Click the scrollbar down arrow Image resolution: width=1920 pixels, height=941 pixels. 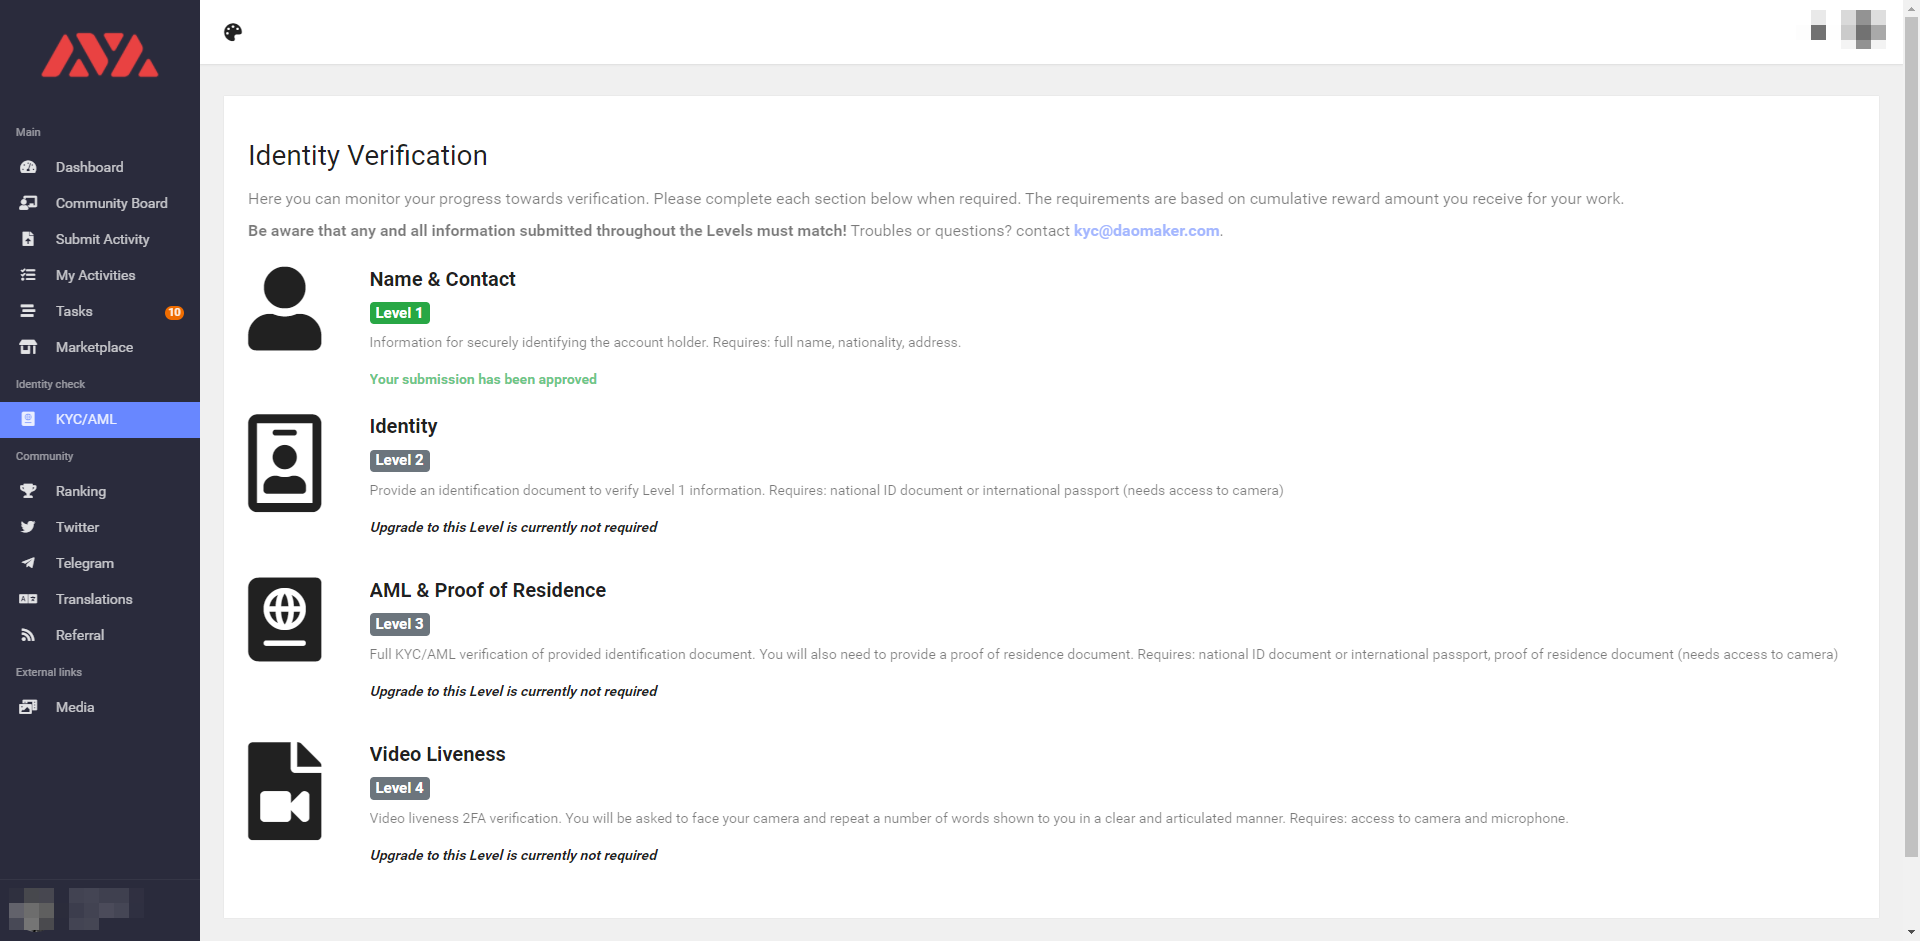(x=1911, y=932)
